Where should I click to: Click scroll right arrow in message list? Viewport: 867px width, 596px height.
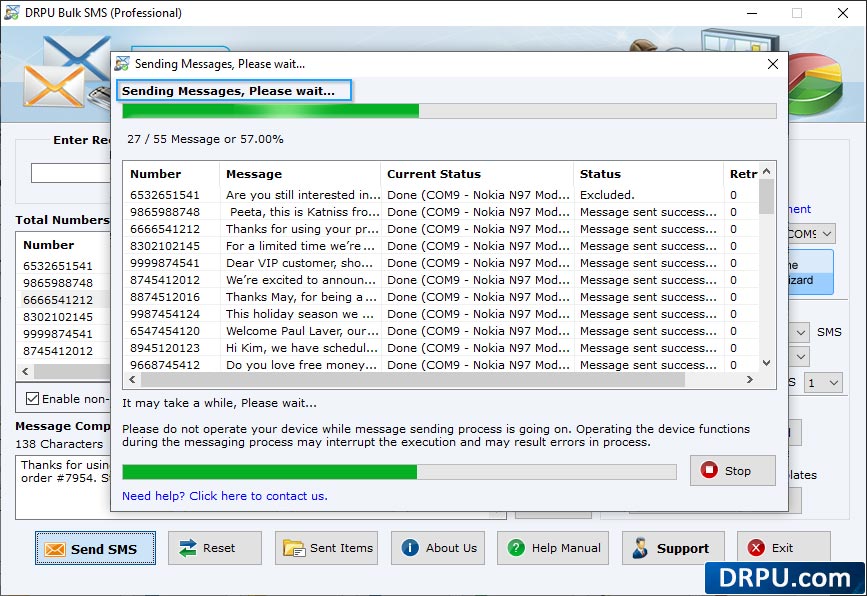coord(750,379)
